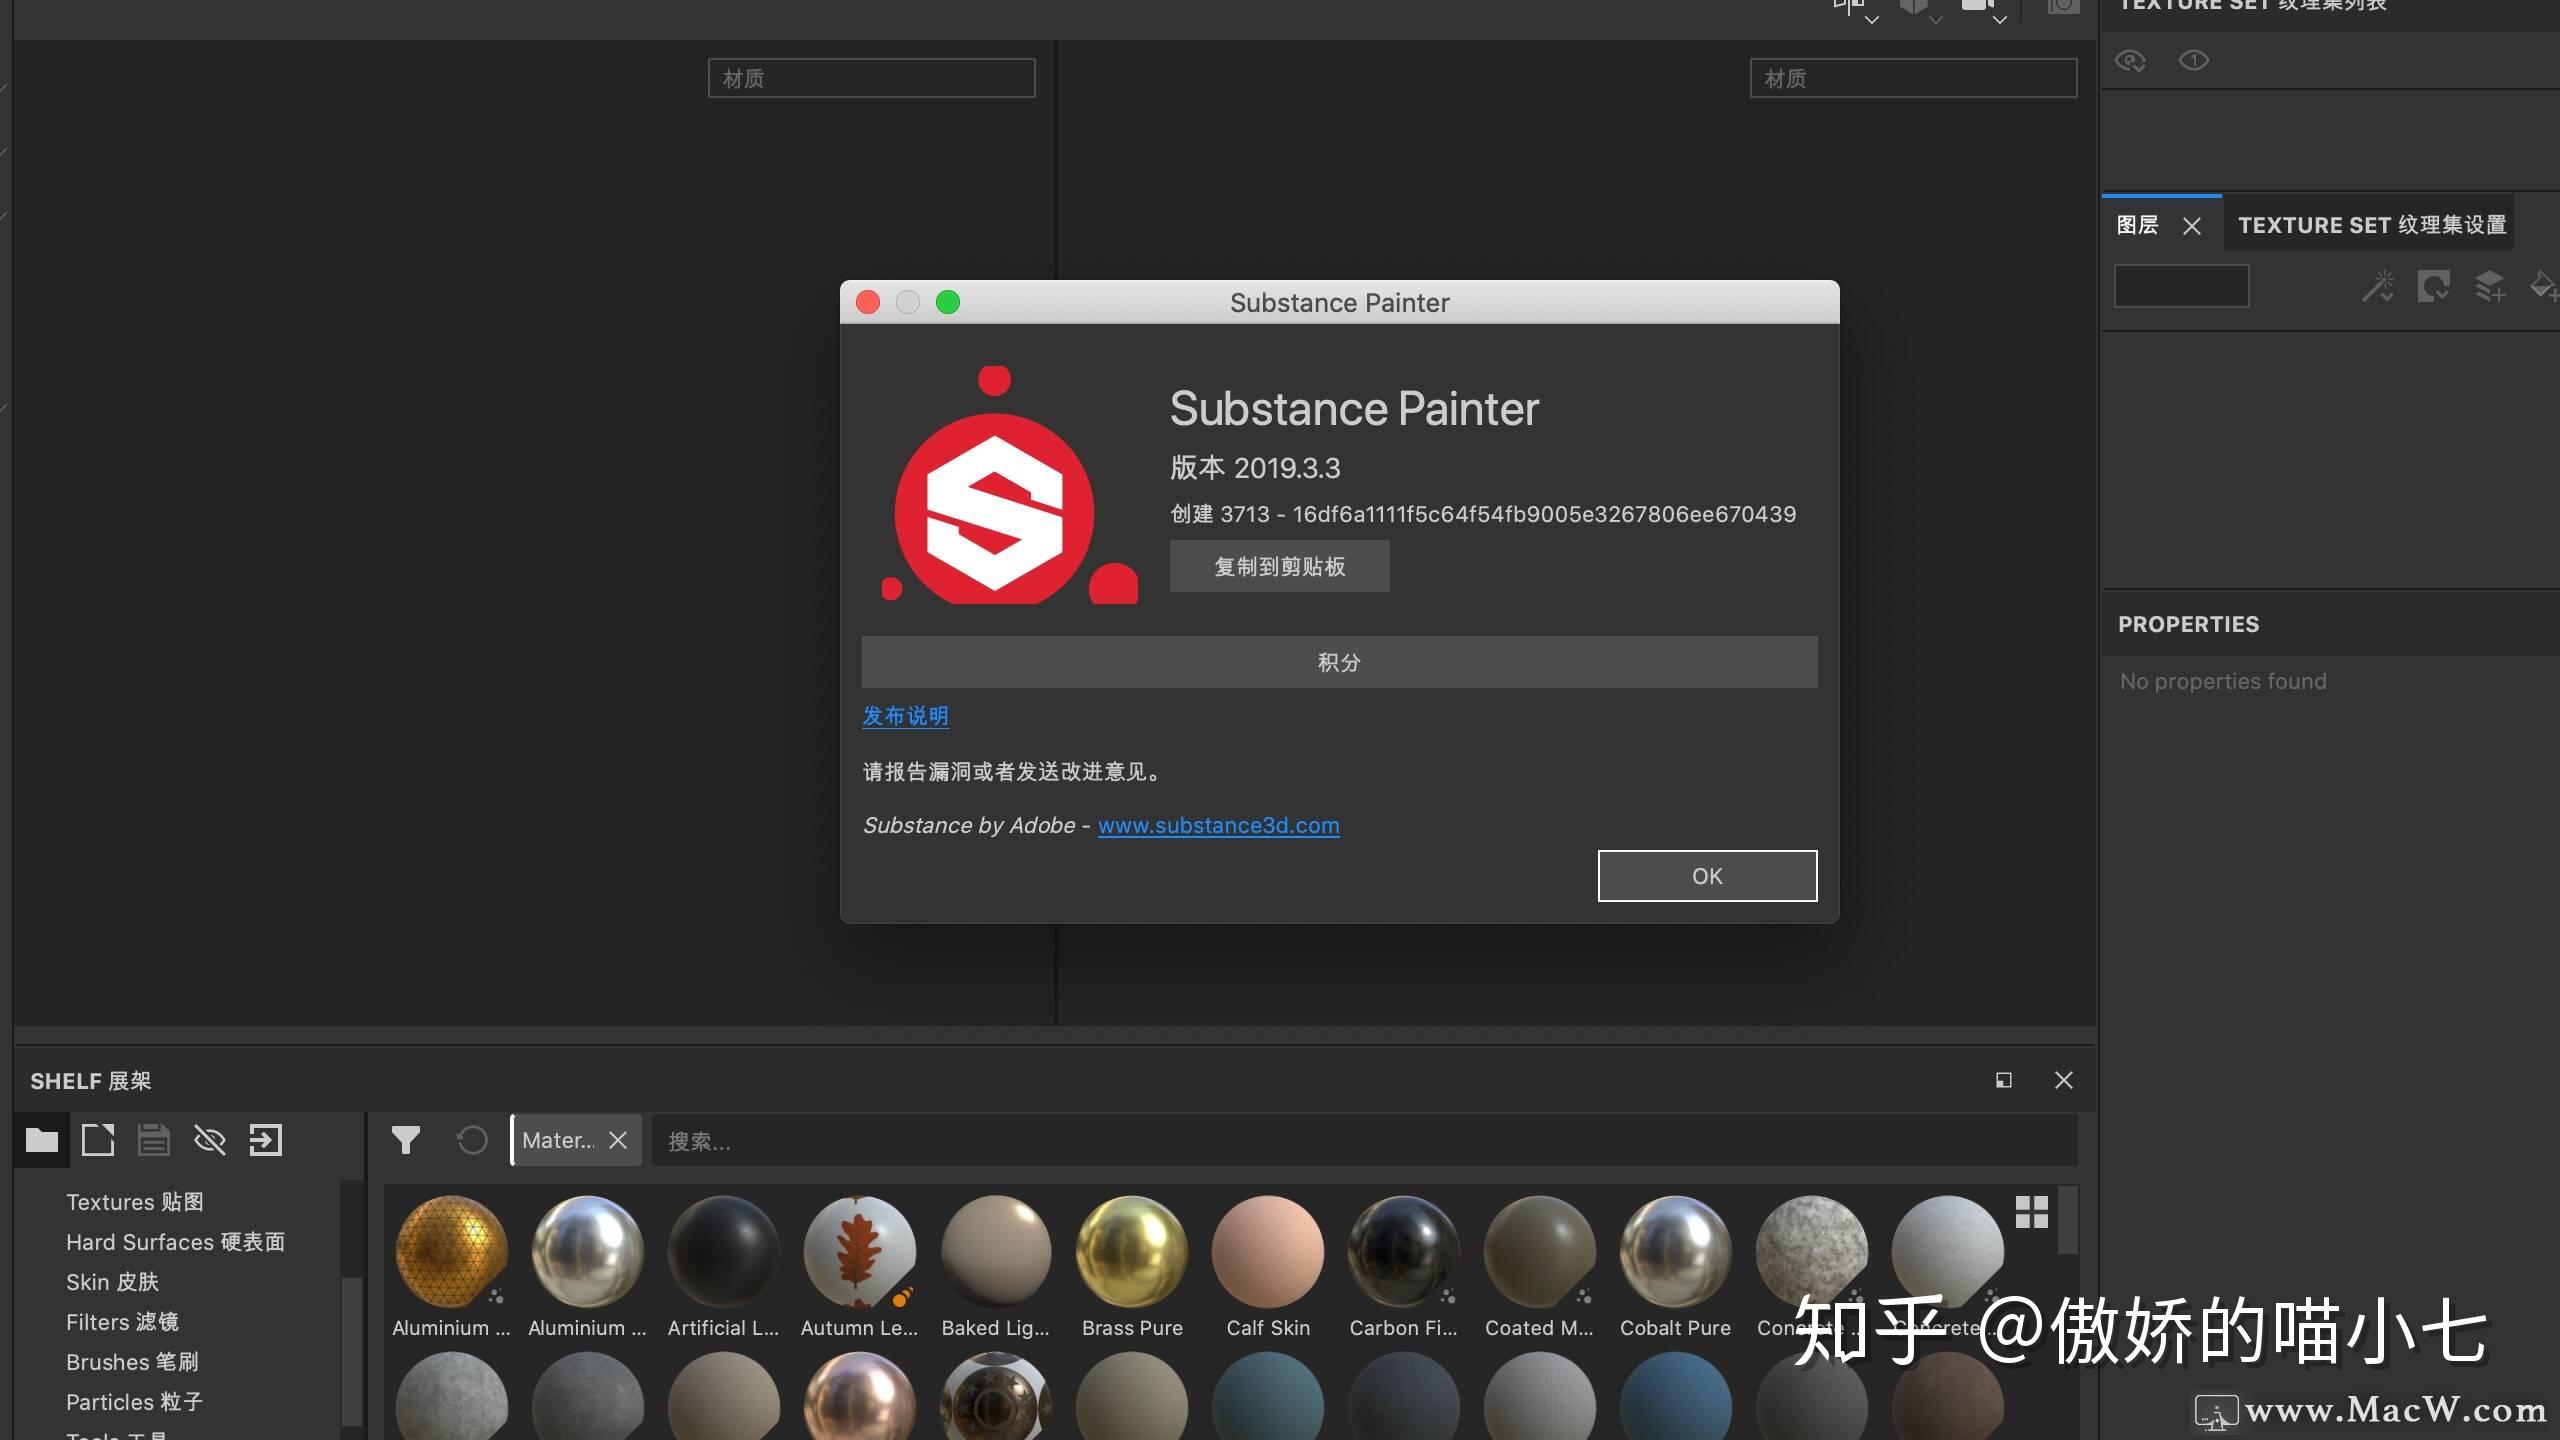Open the layers blending mode box
2560x1440 pixels.
pos(2181,286)
